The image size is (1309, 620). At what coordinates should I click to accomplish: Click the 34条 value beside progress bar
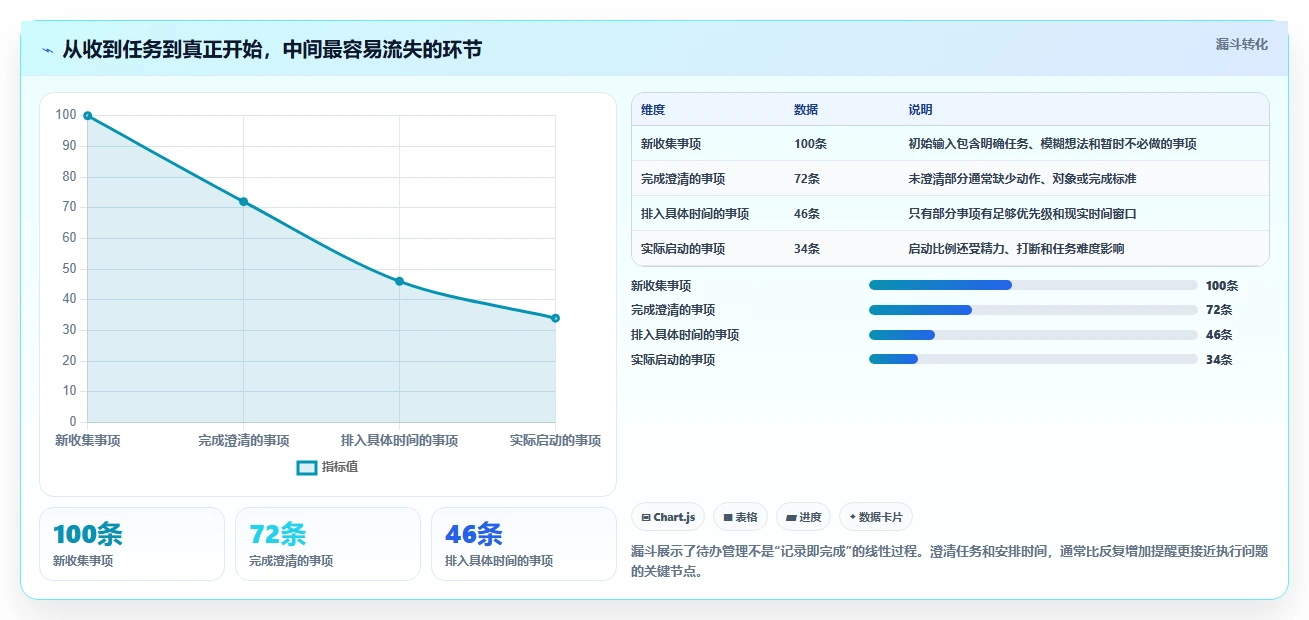[1219, 360]
